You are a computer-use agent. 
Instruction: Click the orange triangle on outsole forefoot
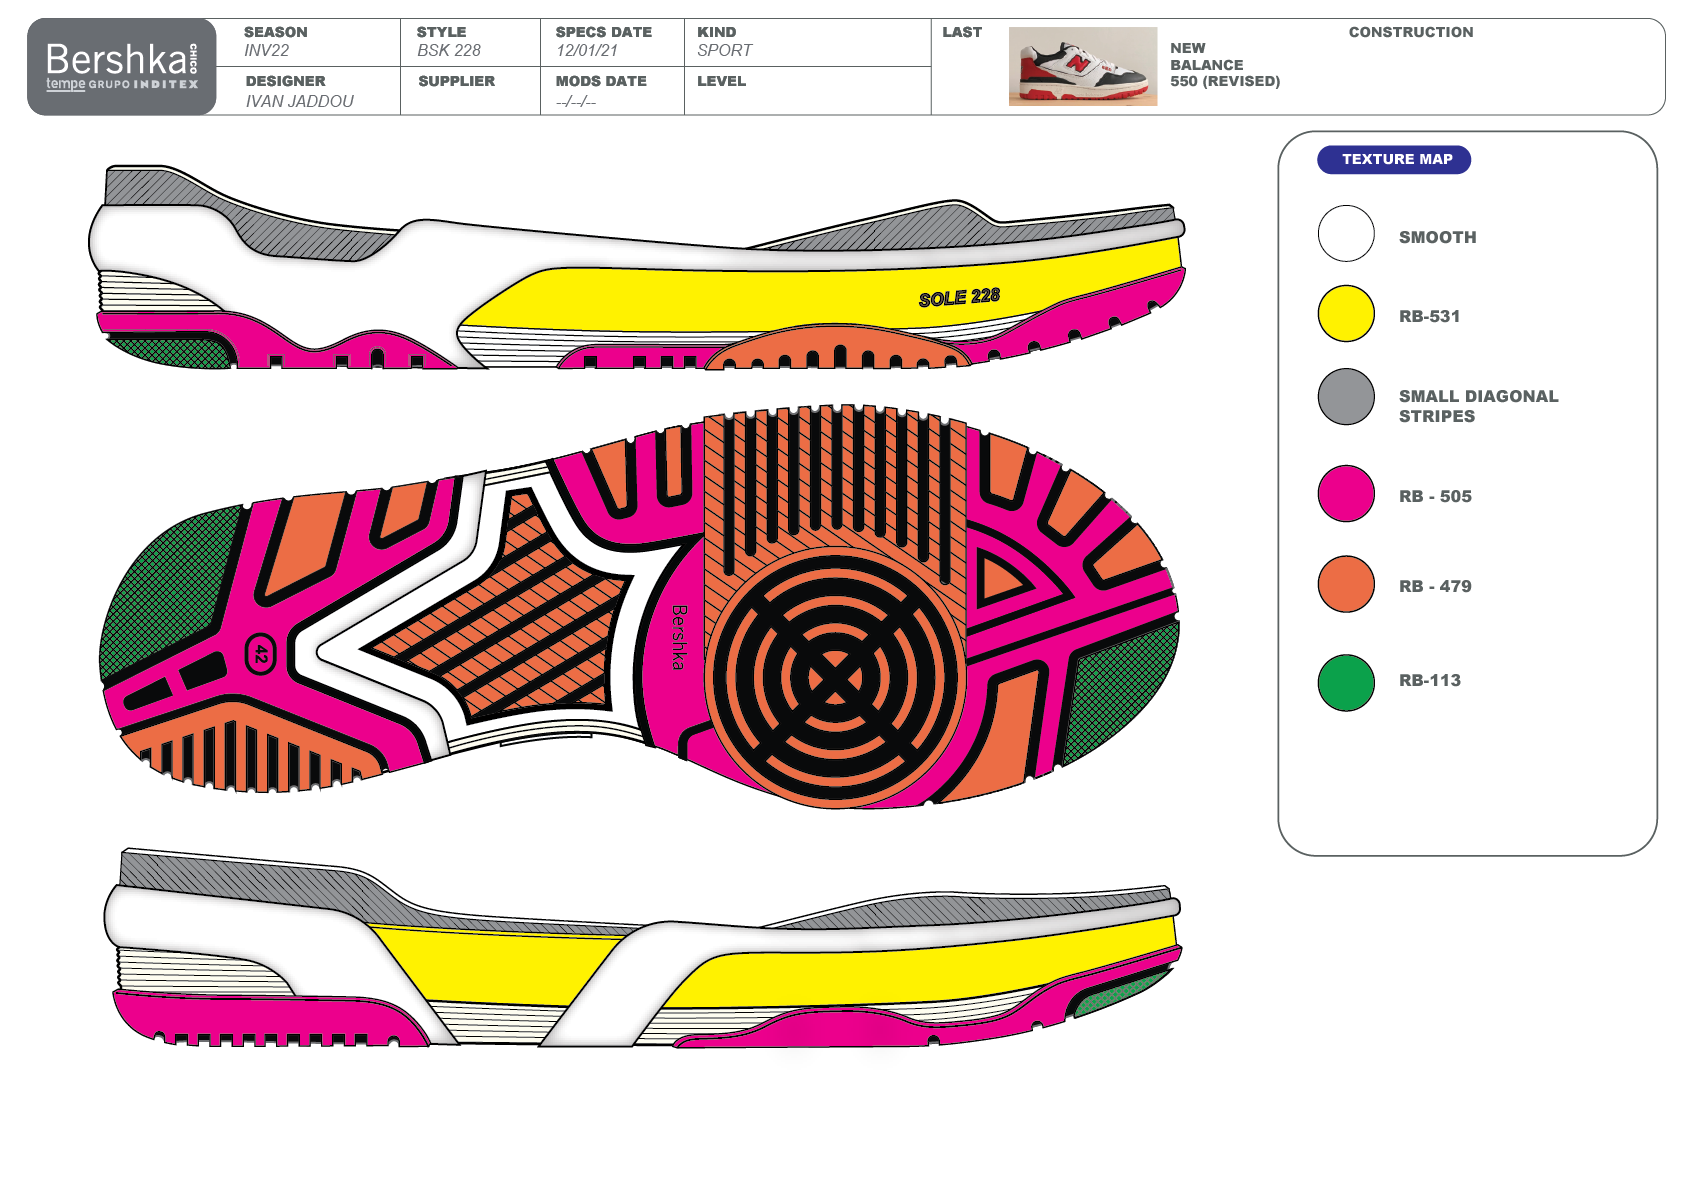[x=1003, y=580]
